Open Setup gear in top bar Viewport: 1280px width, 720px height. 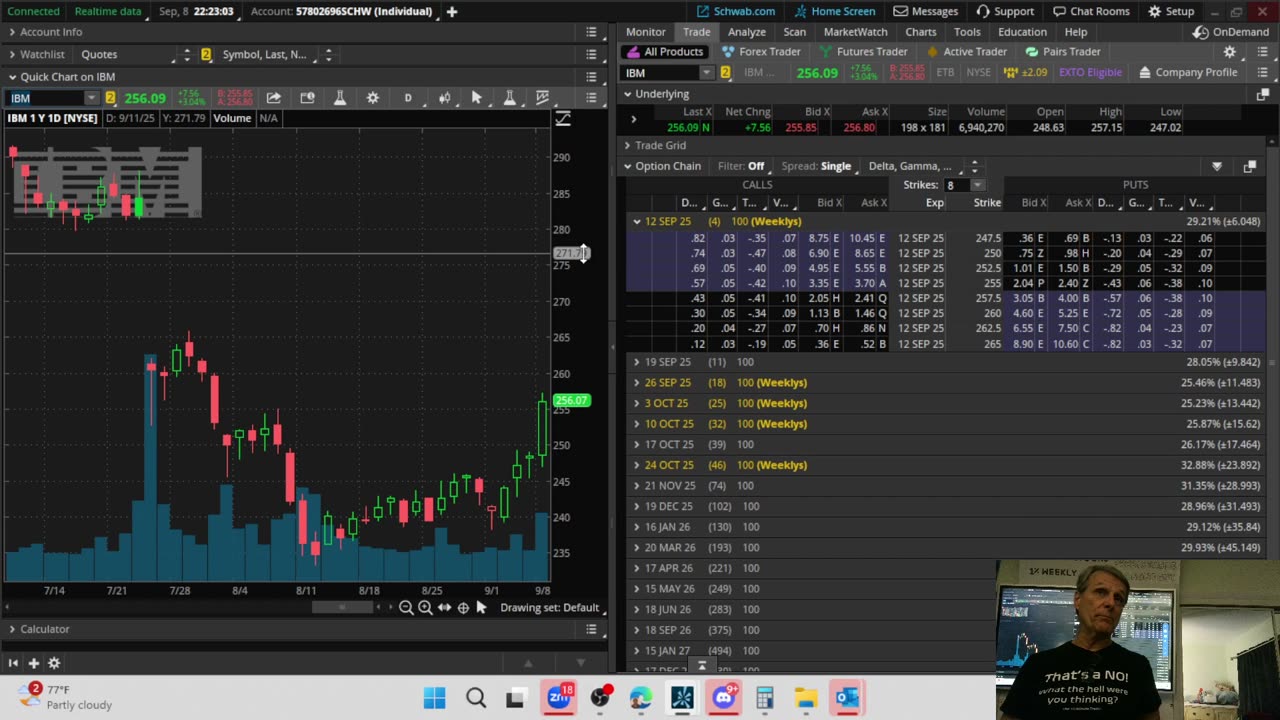(1171, 11)
